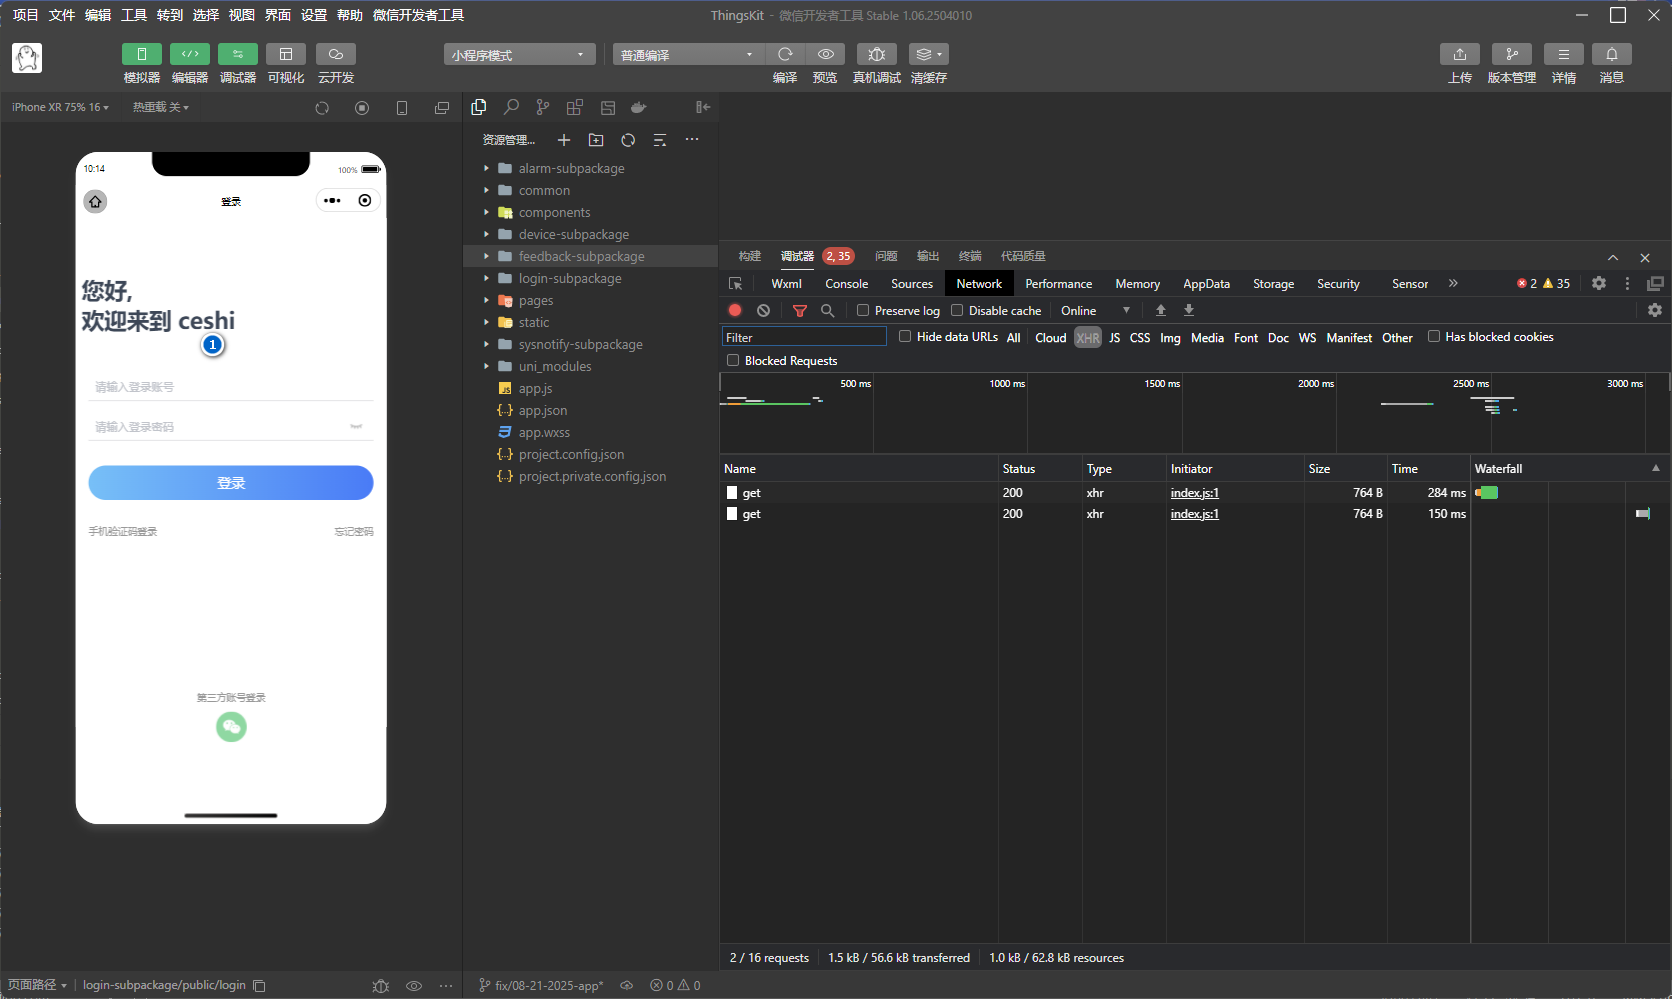Open the preview eye icon

pyautogui.click(x=825, y=54)
